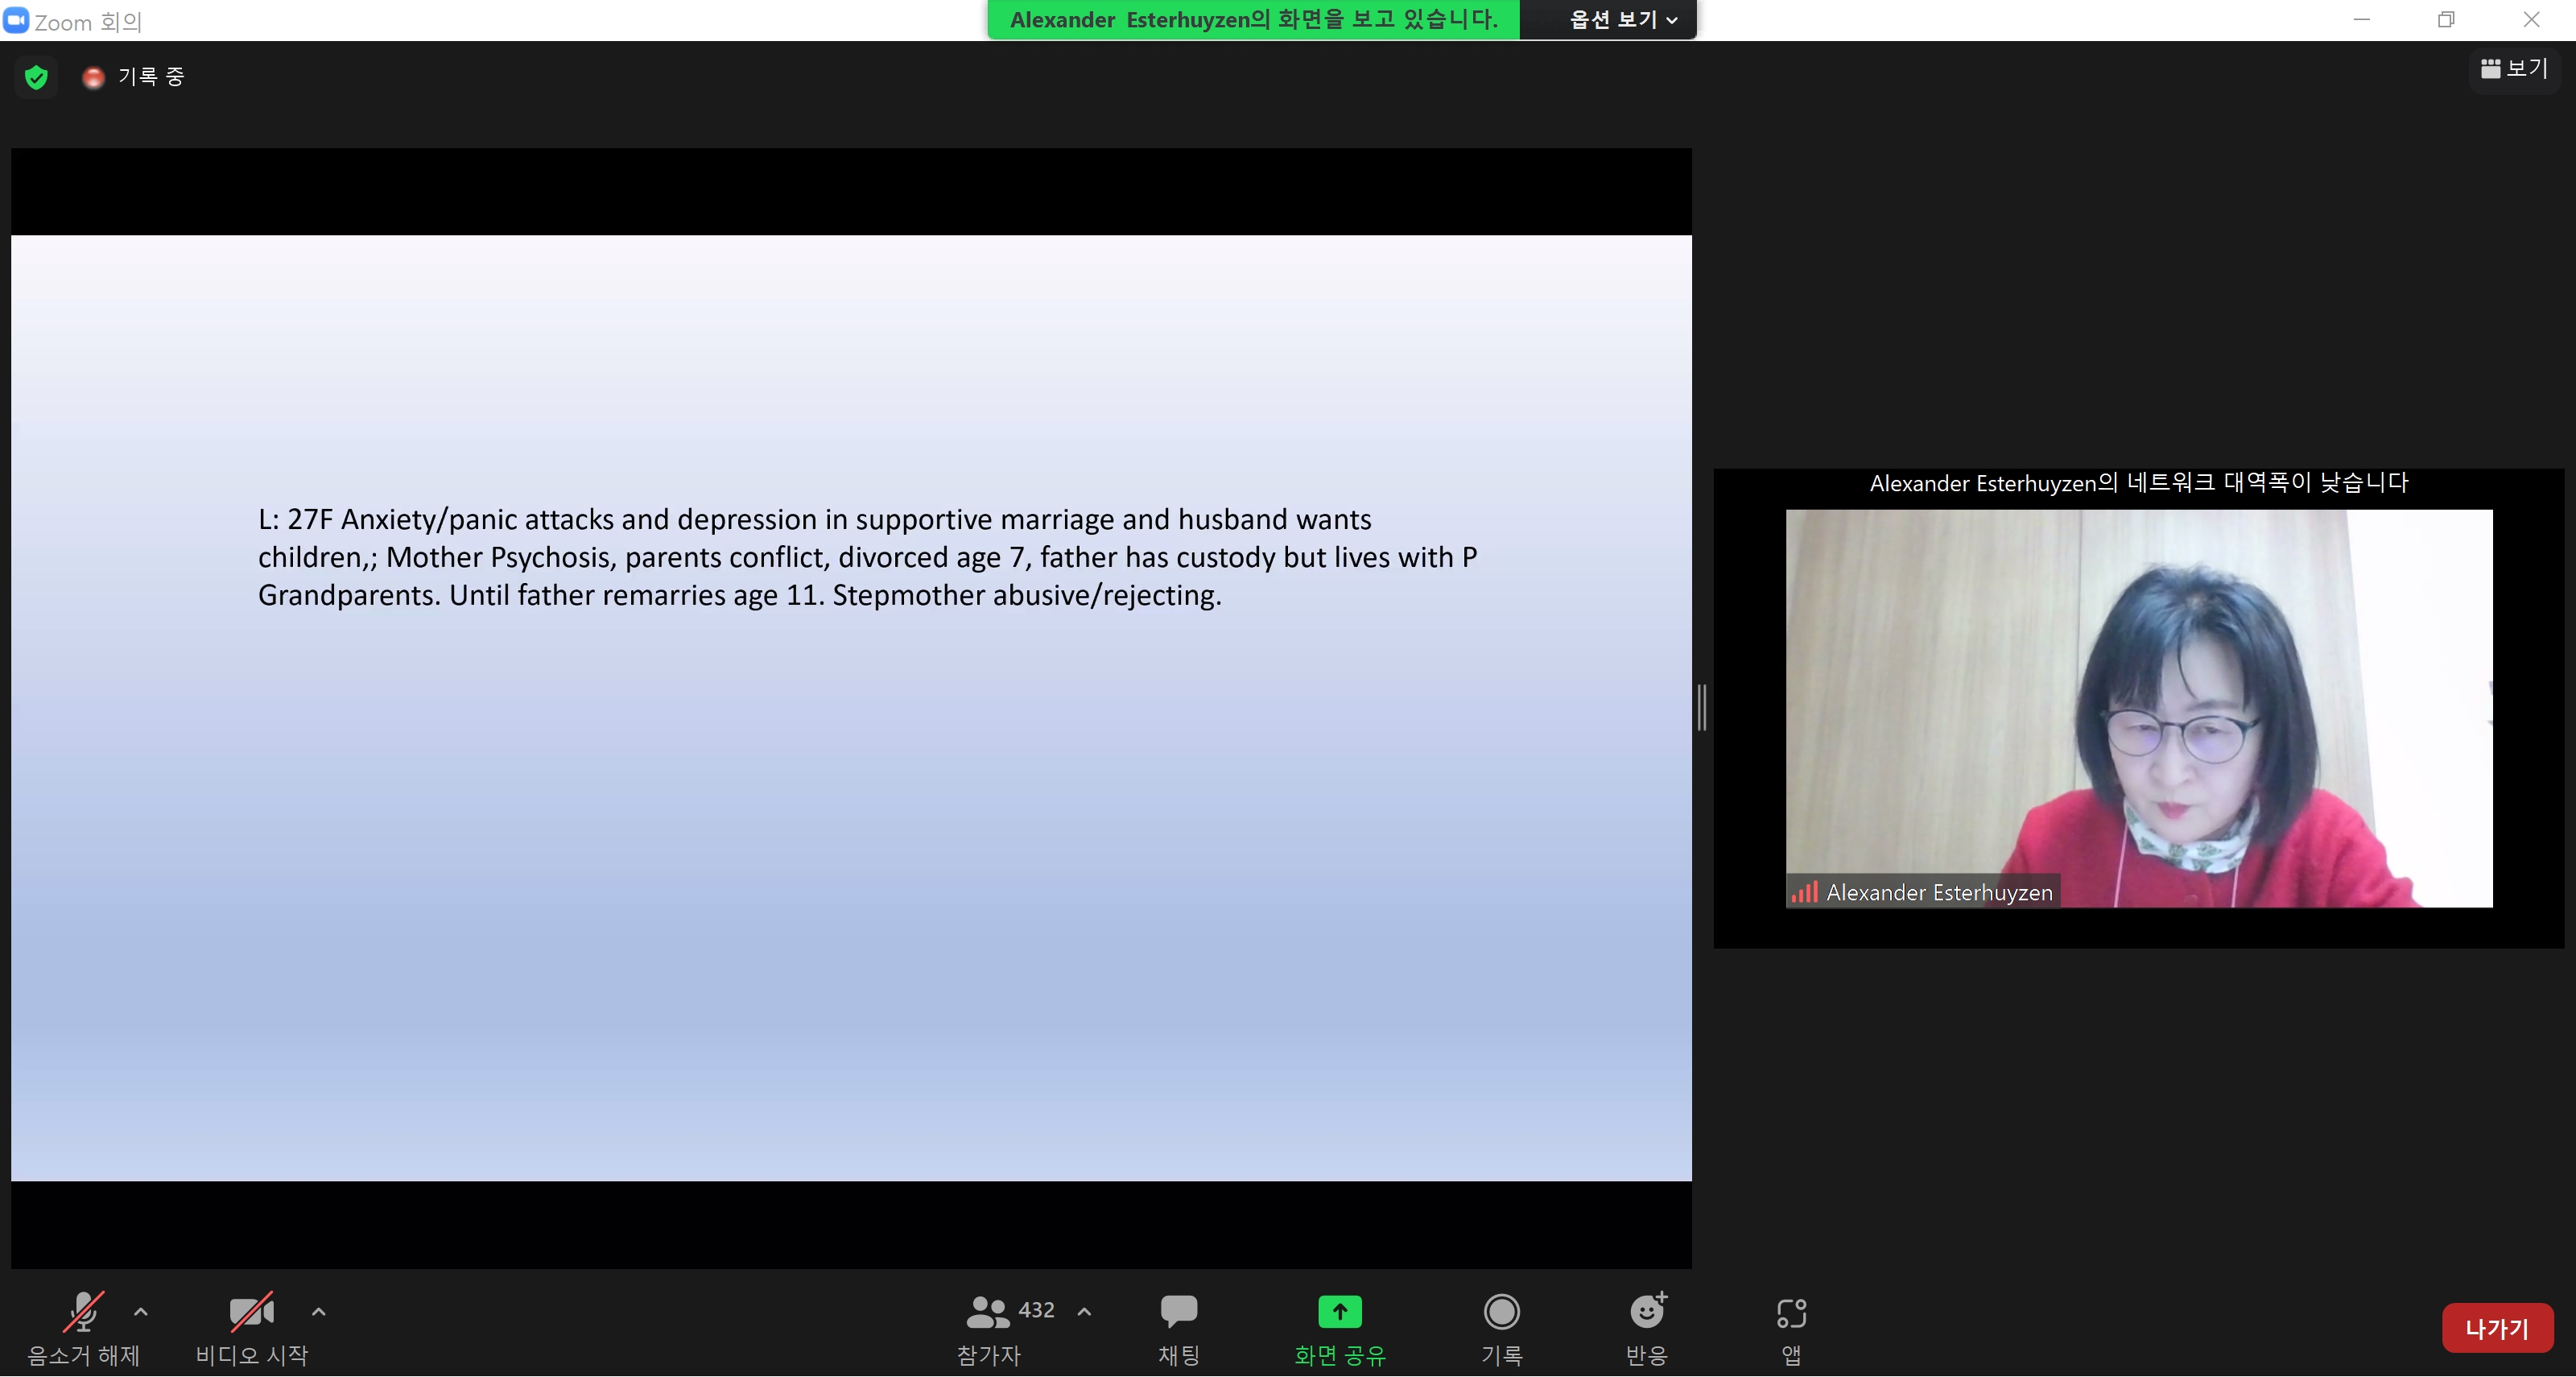
Task: Open the participants panel
Action: tap(989, 1329)
